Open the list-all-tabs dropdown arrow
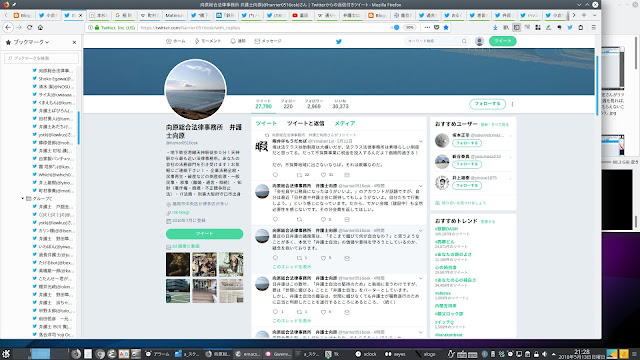This screenshot has width=640, height=360. click(594, 15)
